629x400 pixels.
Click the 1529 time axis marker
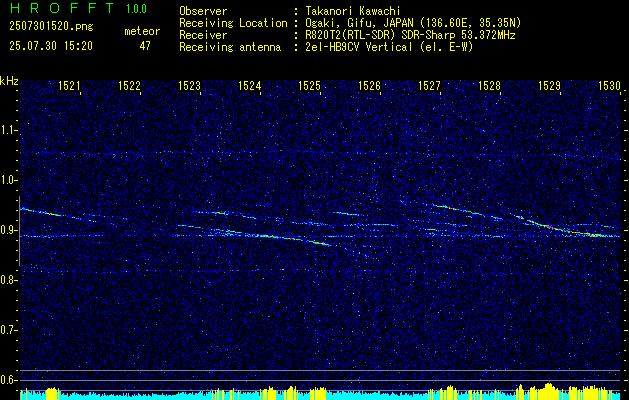[x=550, y=85]
